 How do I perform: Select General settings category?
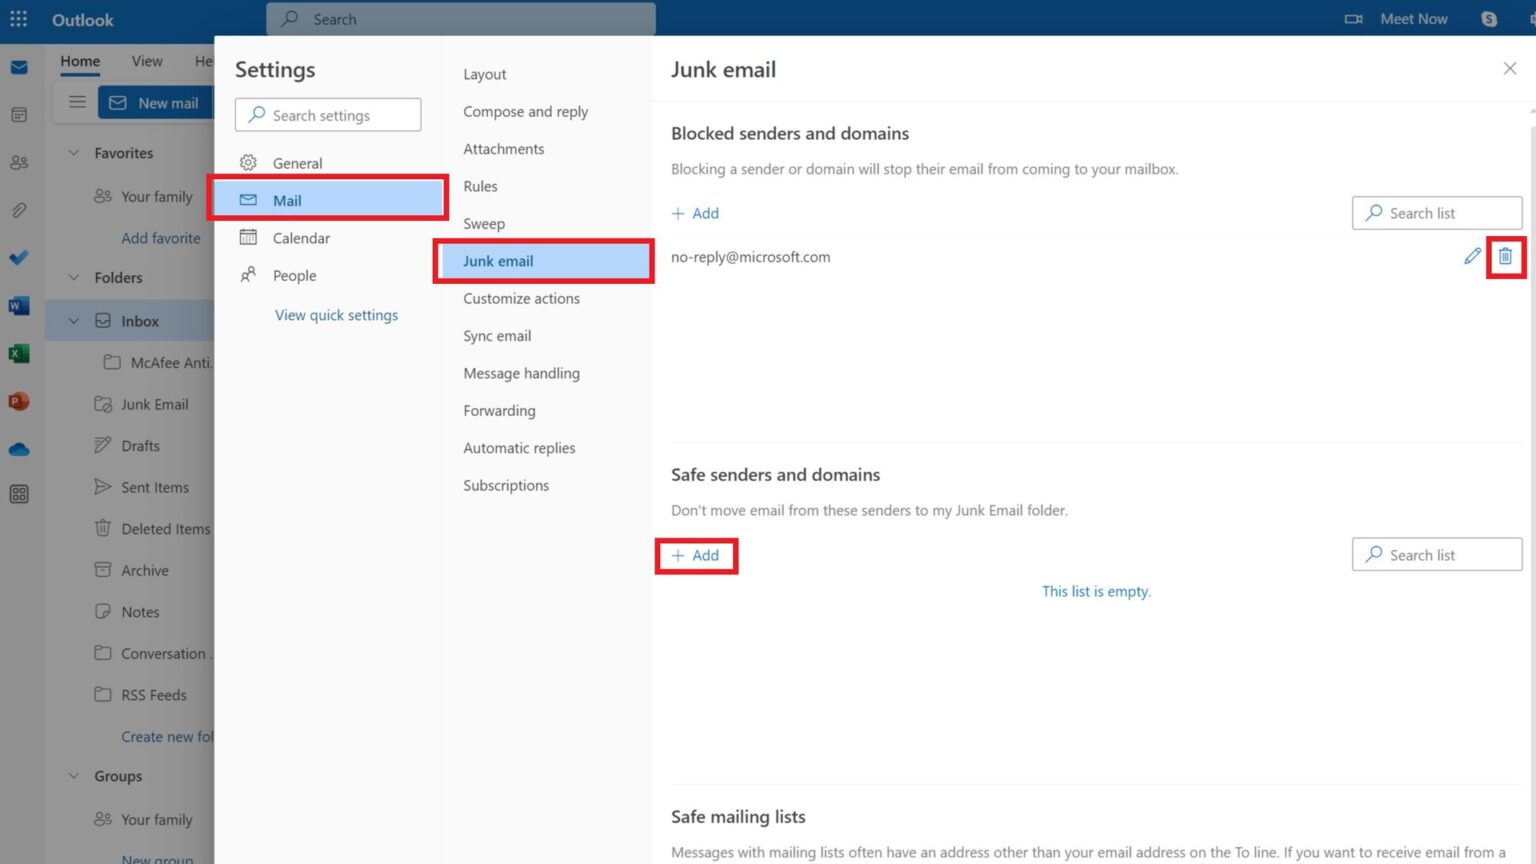pyautogui.click(x=328, y=163)
